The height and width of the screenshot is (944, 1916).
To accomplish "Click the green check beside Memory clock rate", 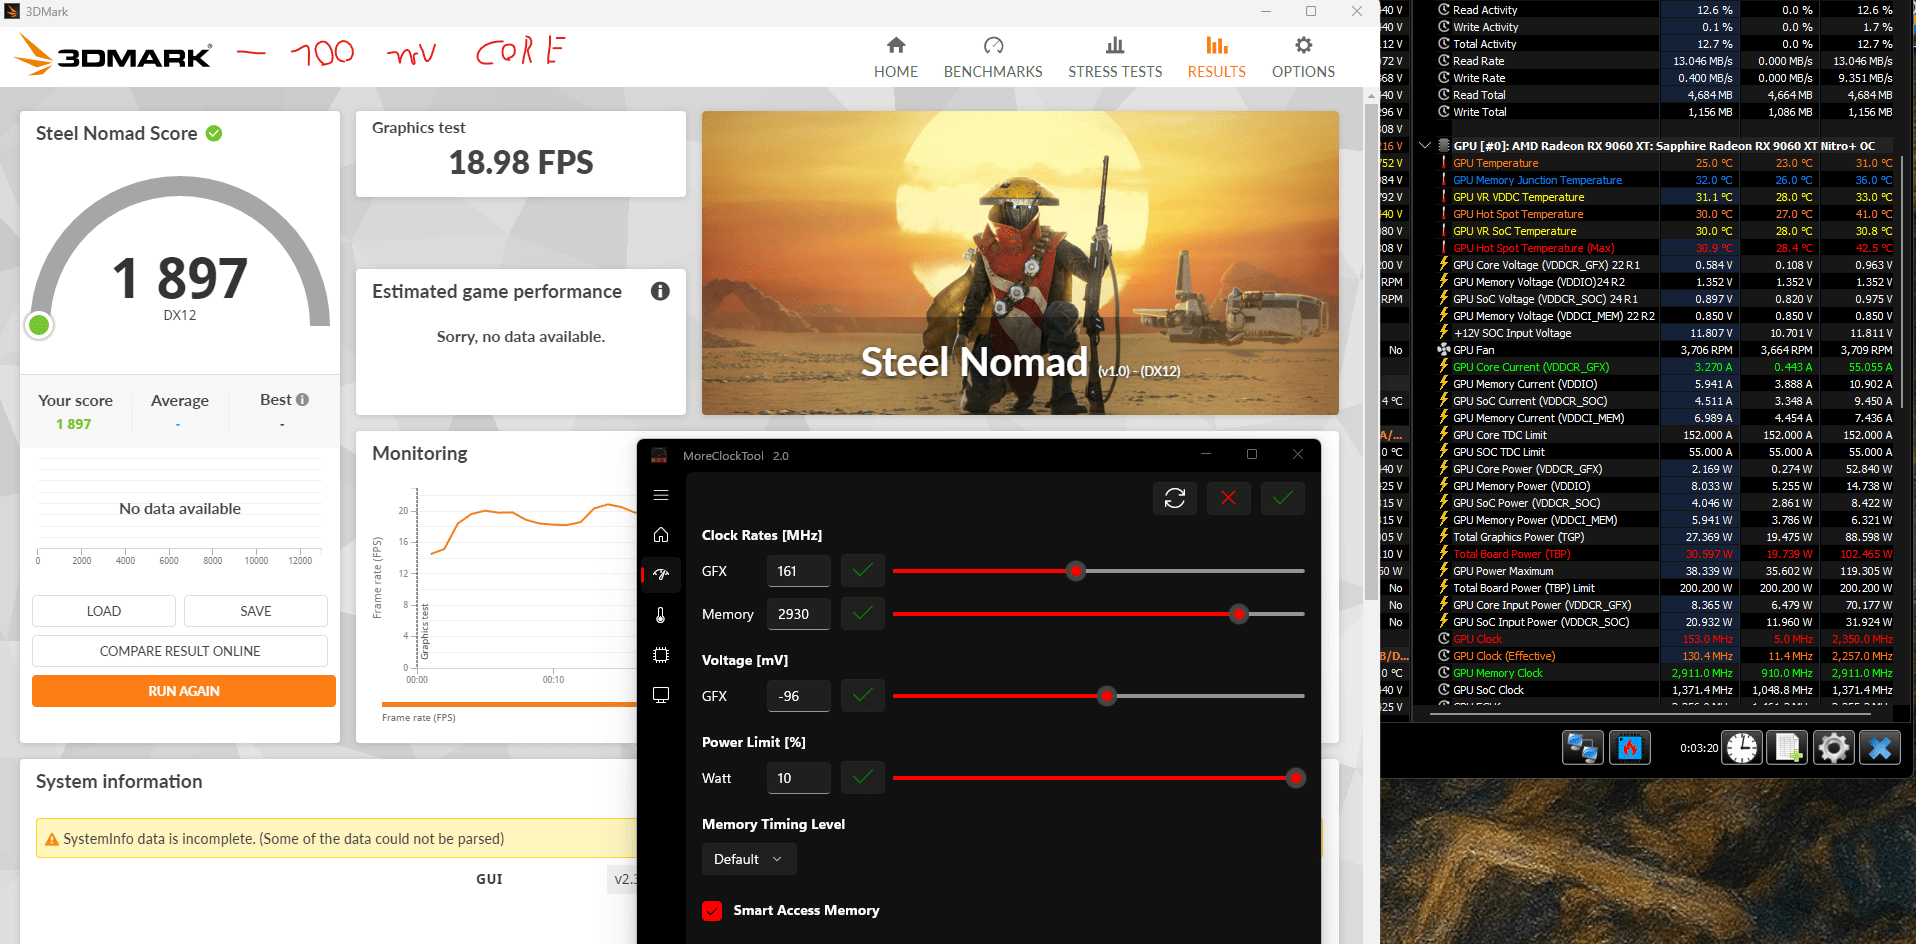I will 863,614.
